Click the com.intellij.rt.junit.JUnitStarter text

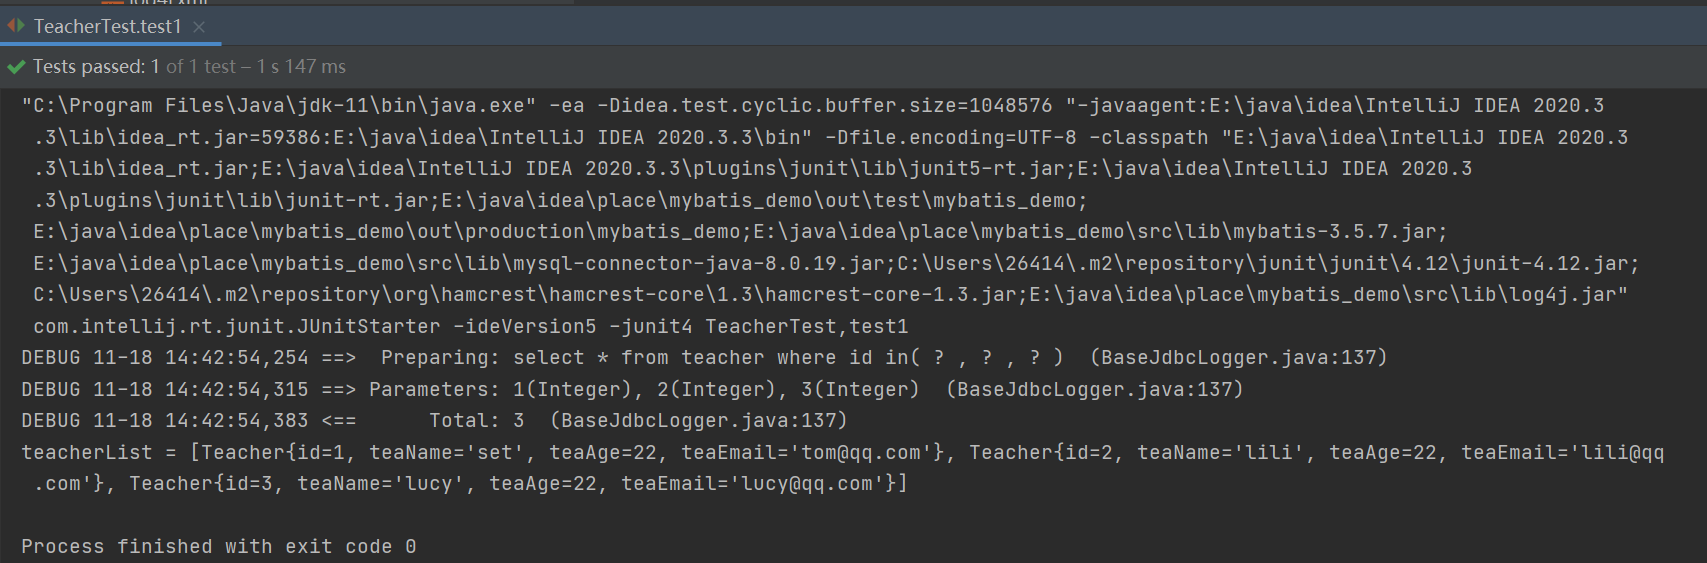(x=237, y=327)
